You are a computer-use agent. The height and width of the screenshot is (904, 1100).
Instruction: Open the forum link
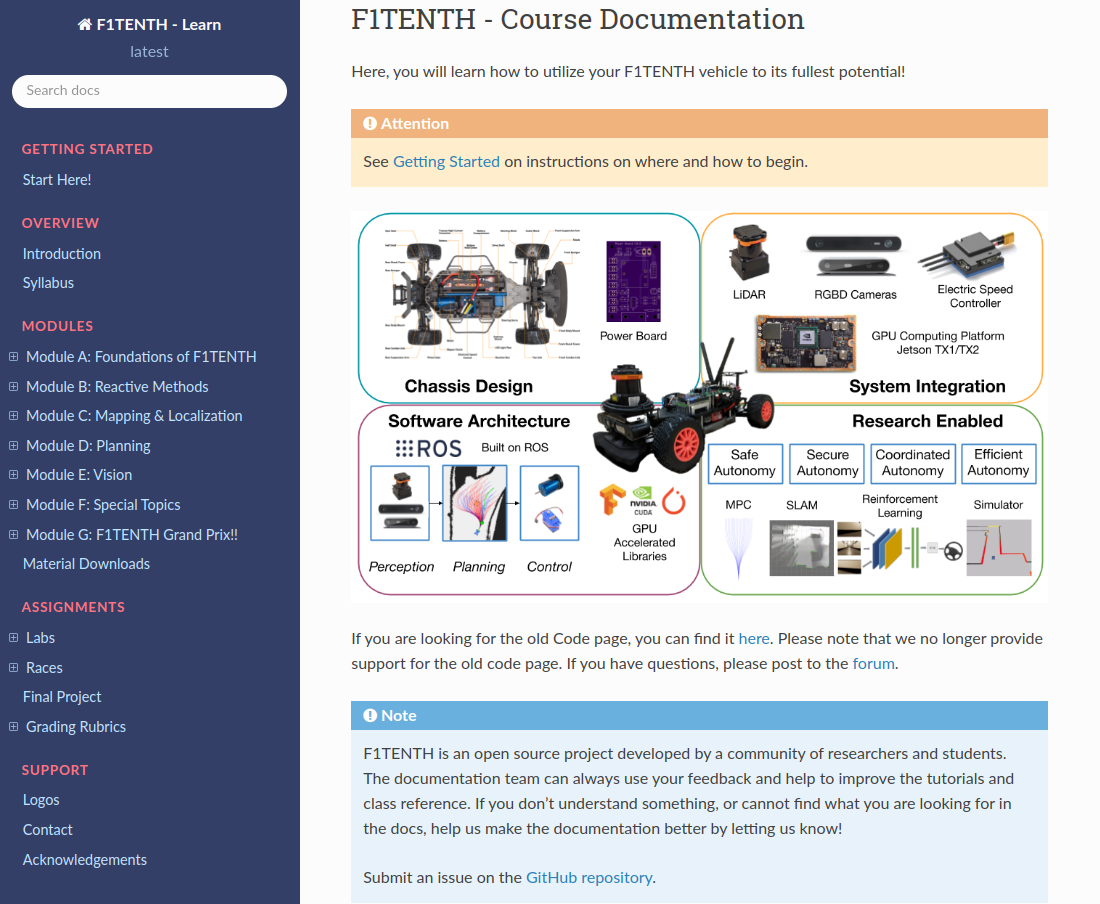click(x=873, y=663)
